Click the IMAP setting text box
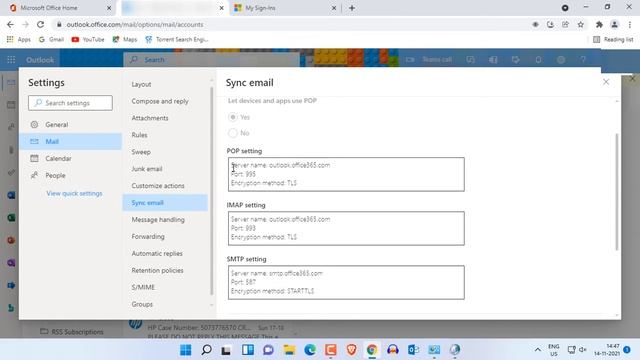 (346, 228)
